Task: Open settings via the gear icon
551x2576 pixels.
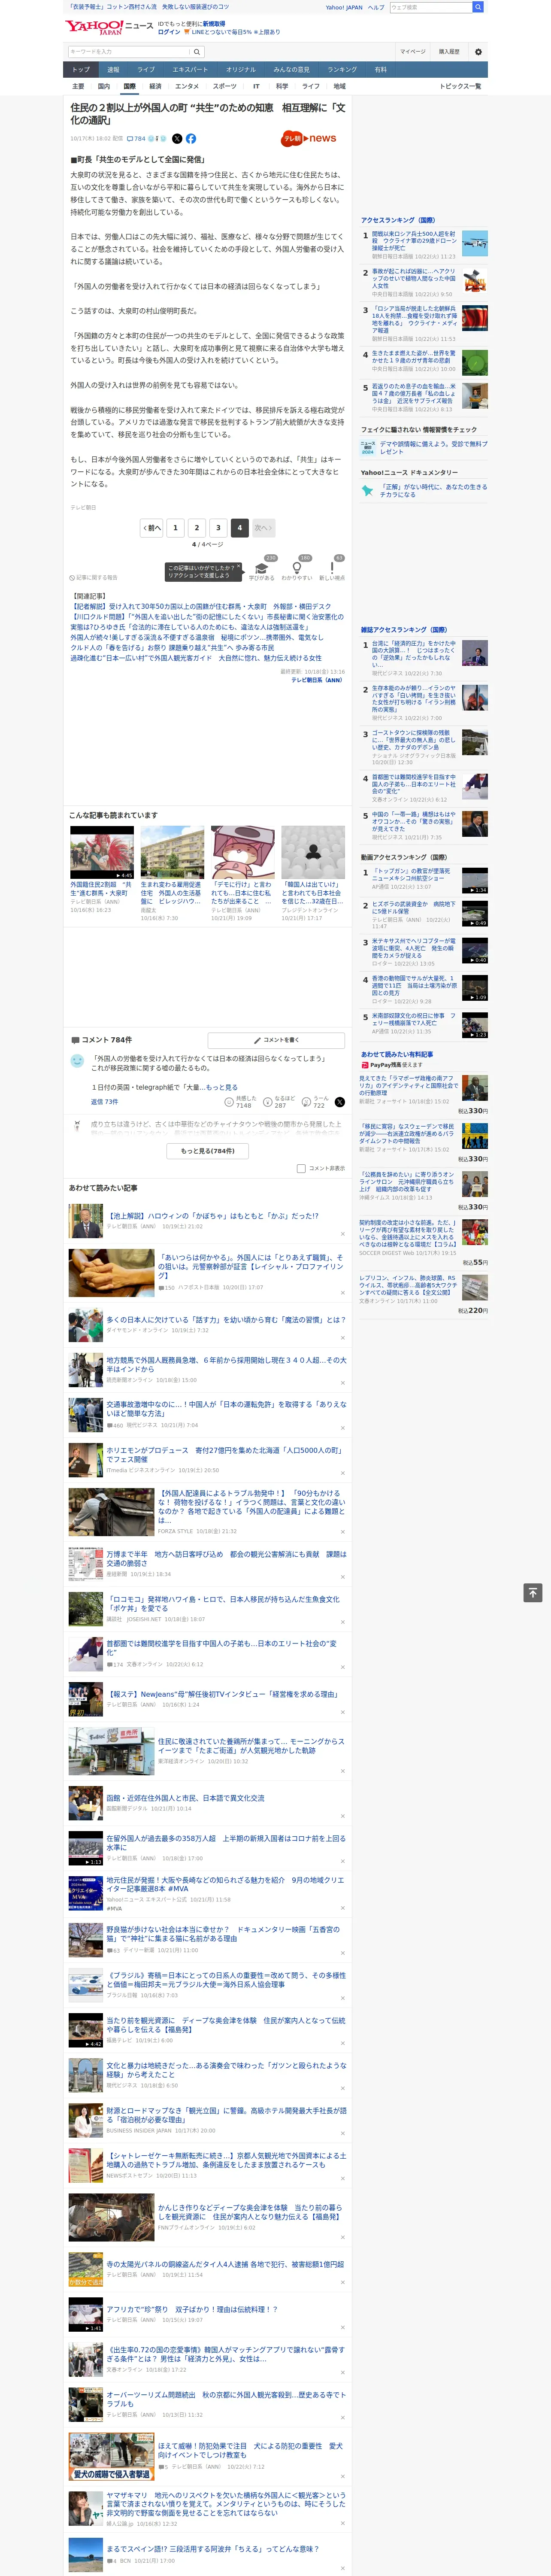Action: (478, 52)
